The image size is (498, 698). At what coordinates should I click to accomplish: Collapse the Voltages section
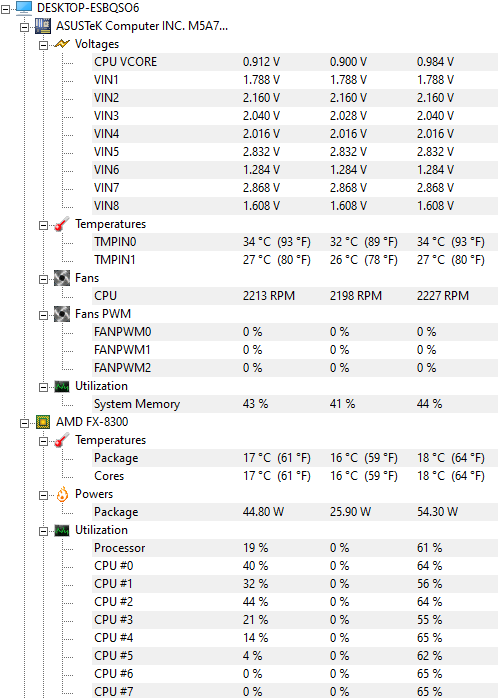tap(43, 45)
